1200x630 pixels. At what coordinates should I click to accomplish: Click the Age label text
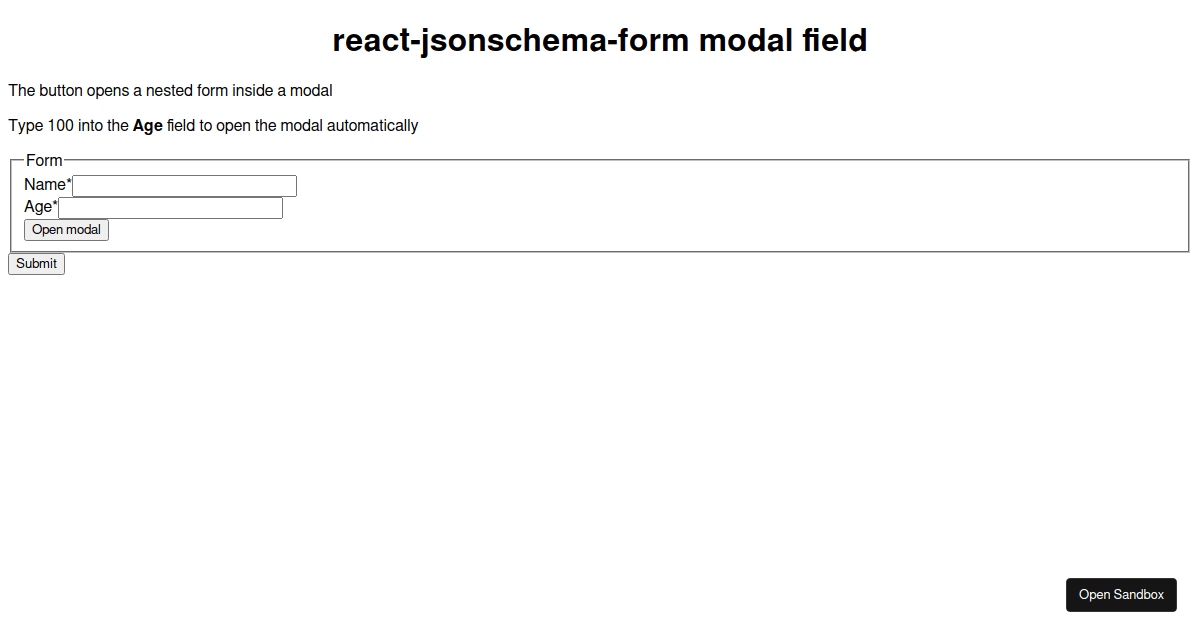(36, 207)
